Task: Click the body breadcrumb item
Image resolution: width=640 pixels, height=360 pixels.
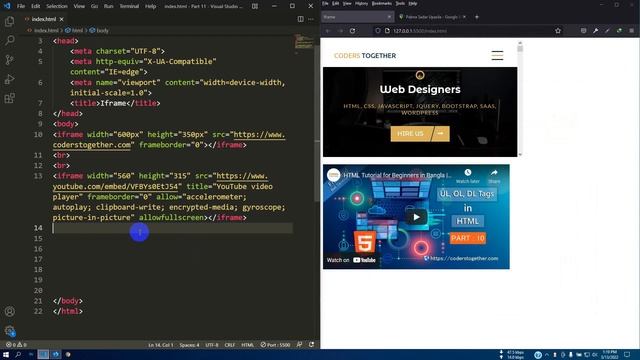Action: [x=99, y=30]
